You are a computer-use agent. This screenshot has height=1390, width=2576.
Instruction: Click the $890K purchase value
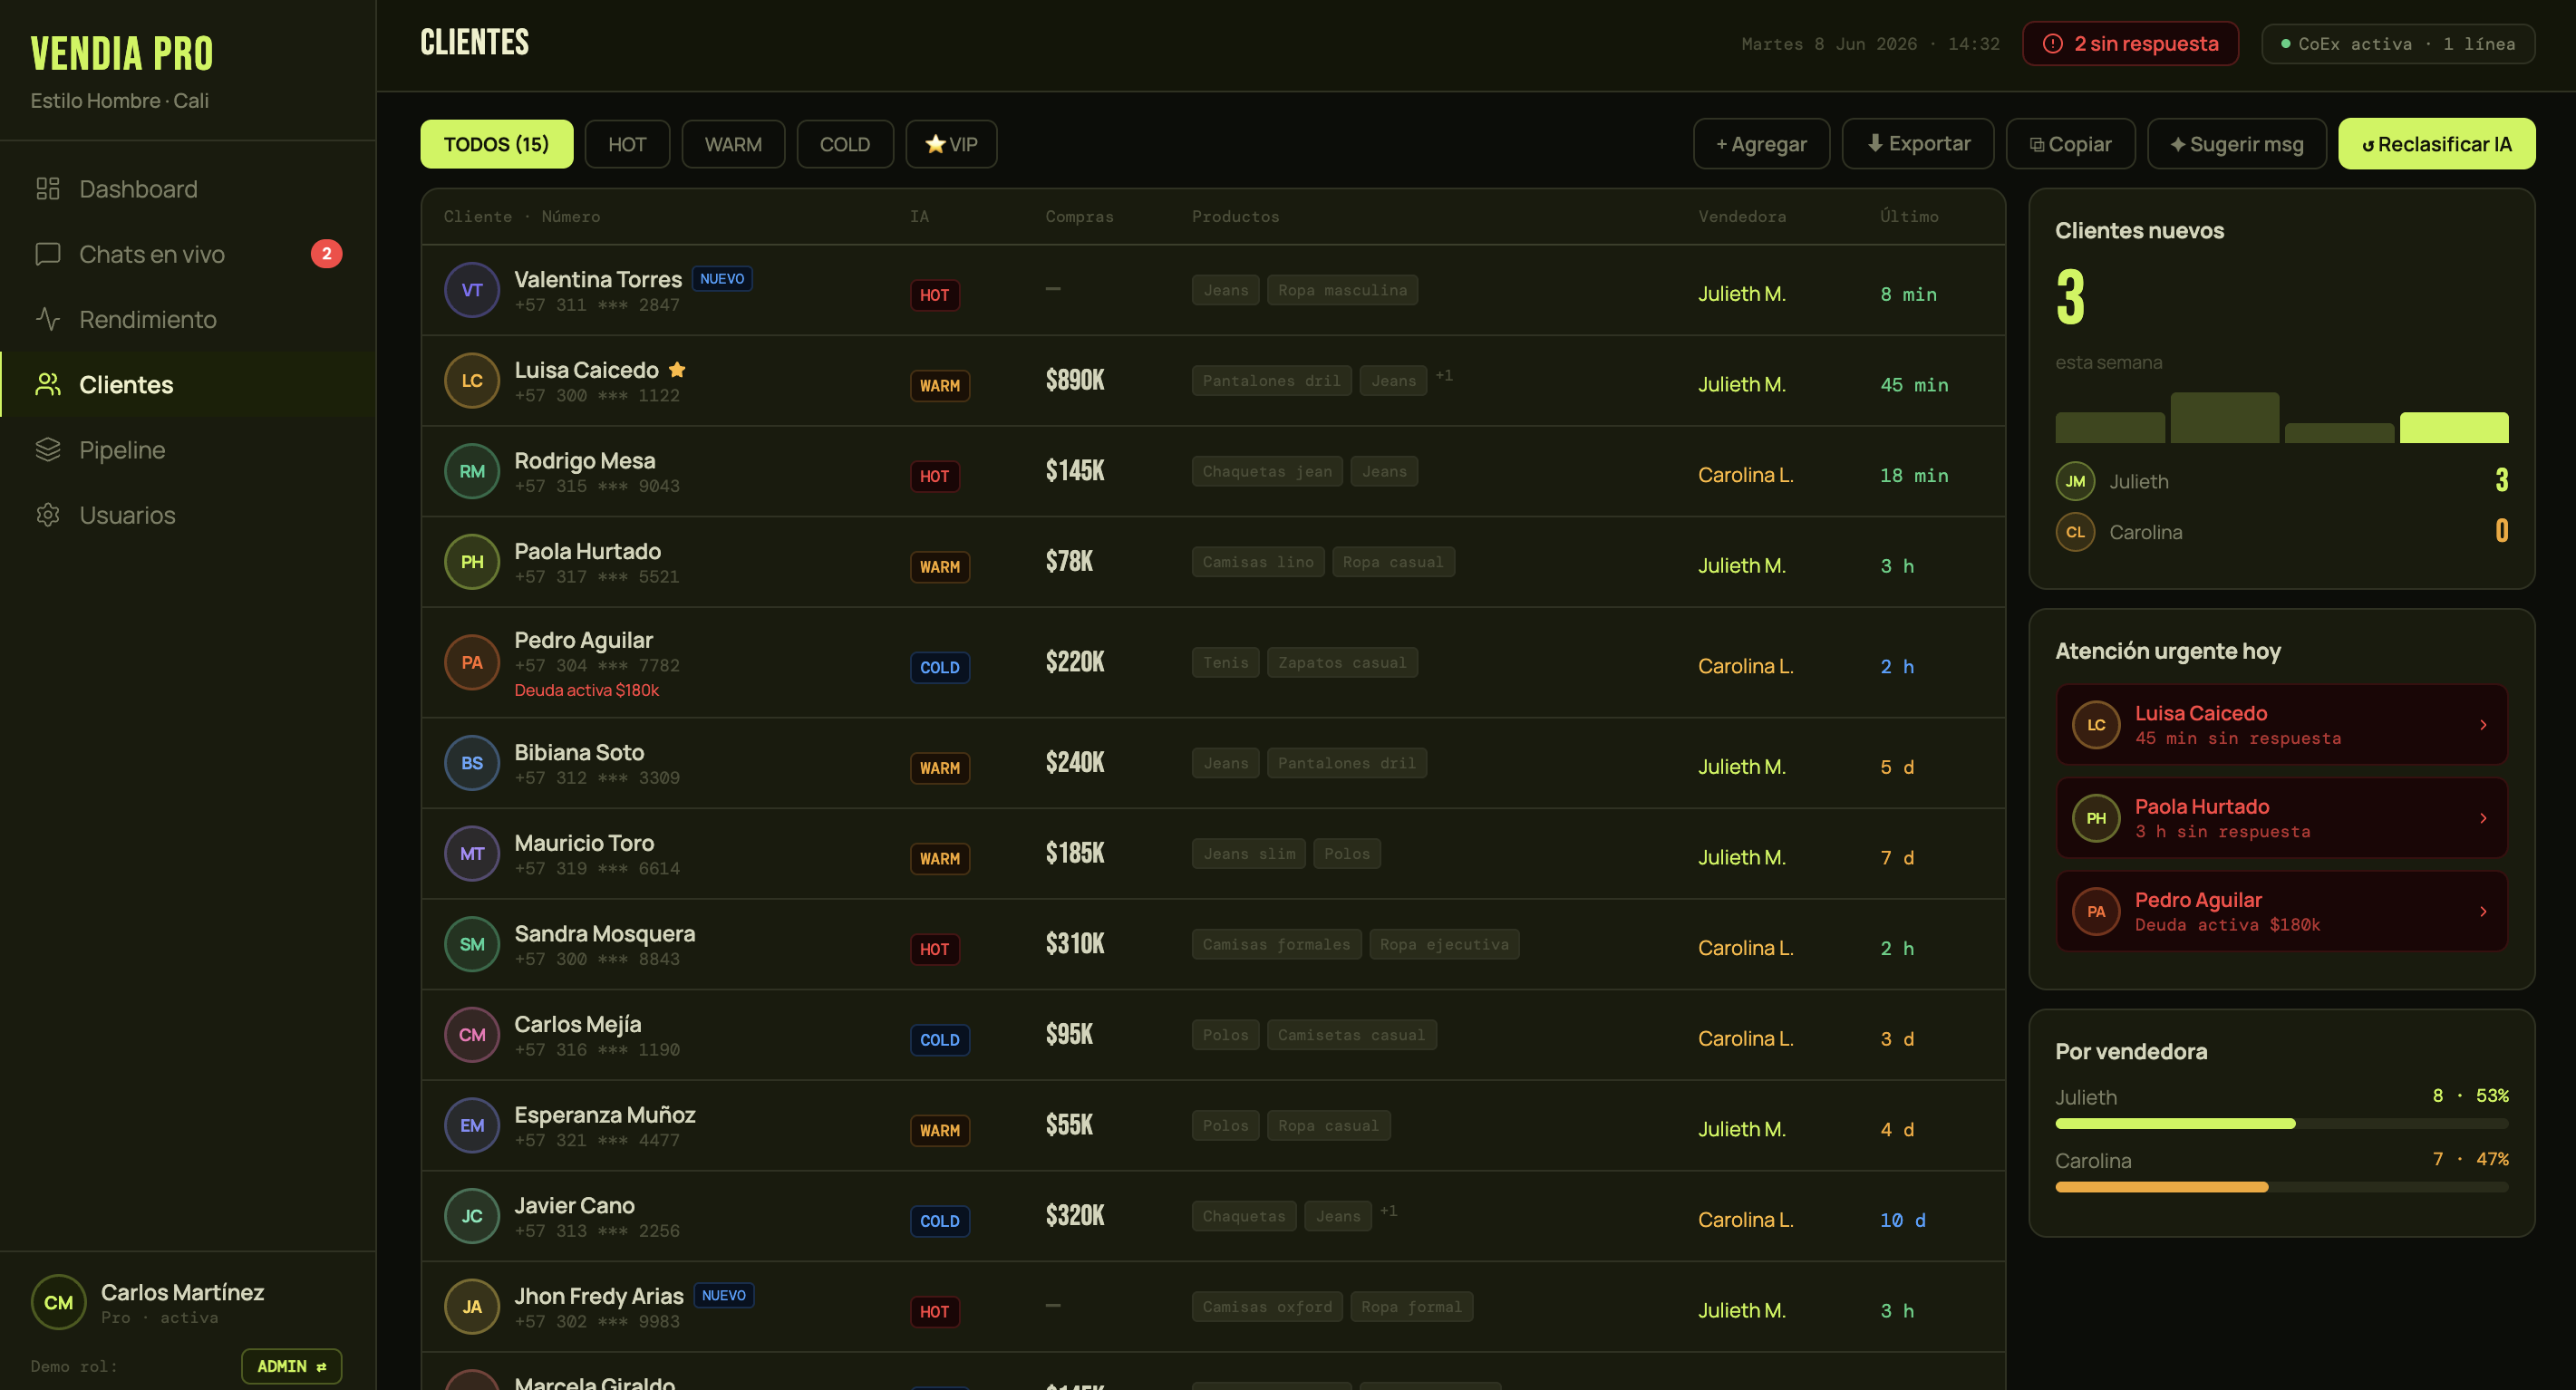1075,381
